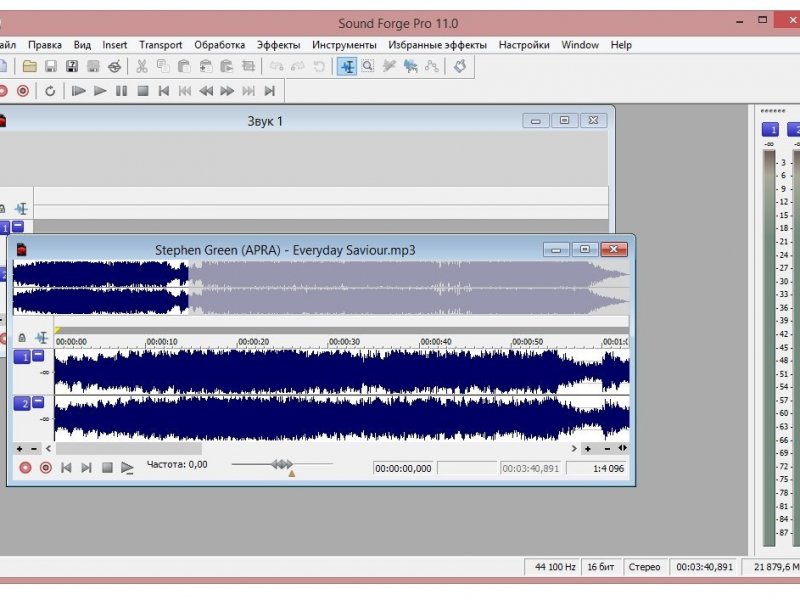Collapse channel 2 minus button in mp3 window
Screen dimensions: 800x600
point(38,403)
